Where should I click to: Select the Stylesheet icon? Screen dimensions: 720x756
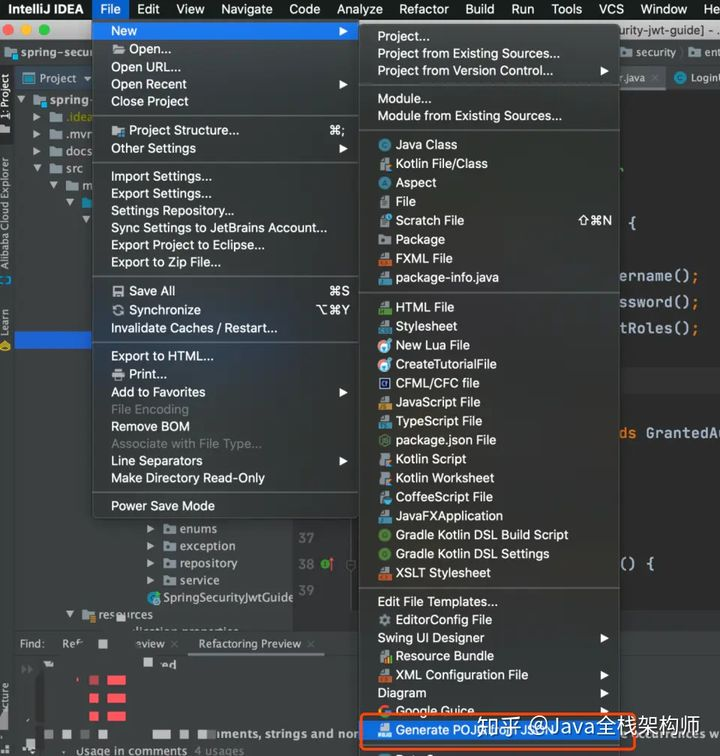[384, 326]
